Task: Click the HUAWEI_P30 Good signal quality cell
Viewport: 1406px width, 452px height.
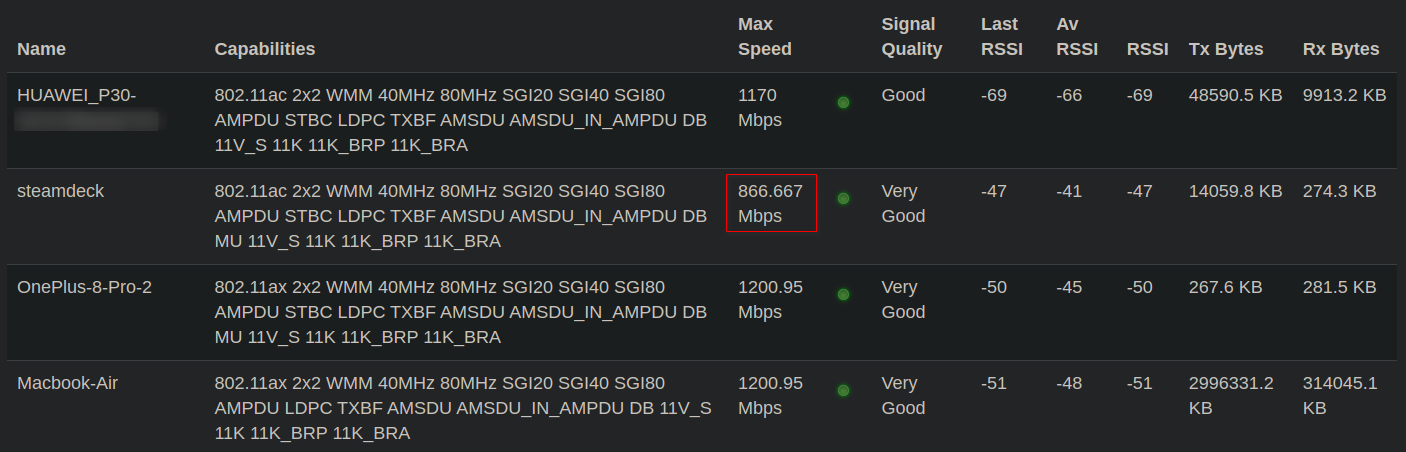Action: point(903,95)
